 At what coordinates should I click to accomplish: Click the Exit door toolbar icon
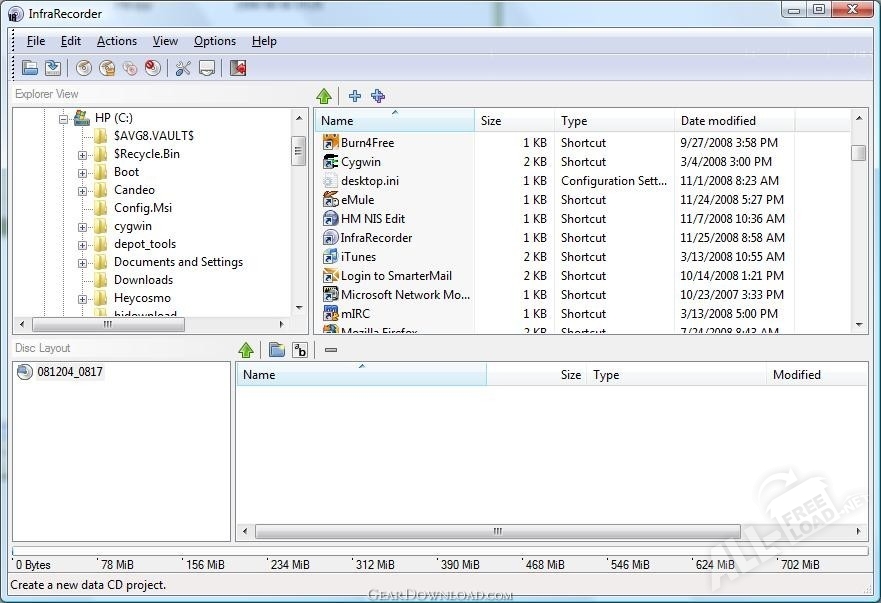coord(238,68)
